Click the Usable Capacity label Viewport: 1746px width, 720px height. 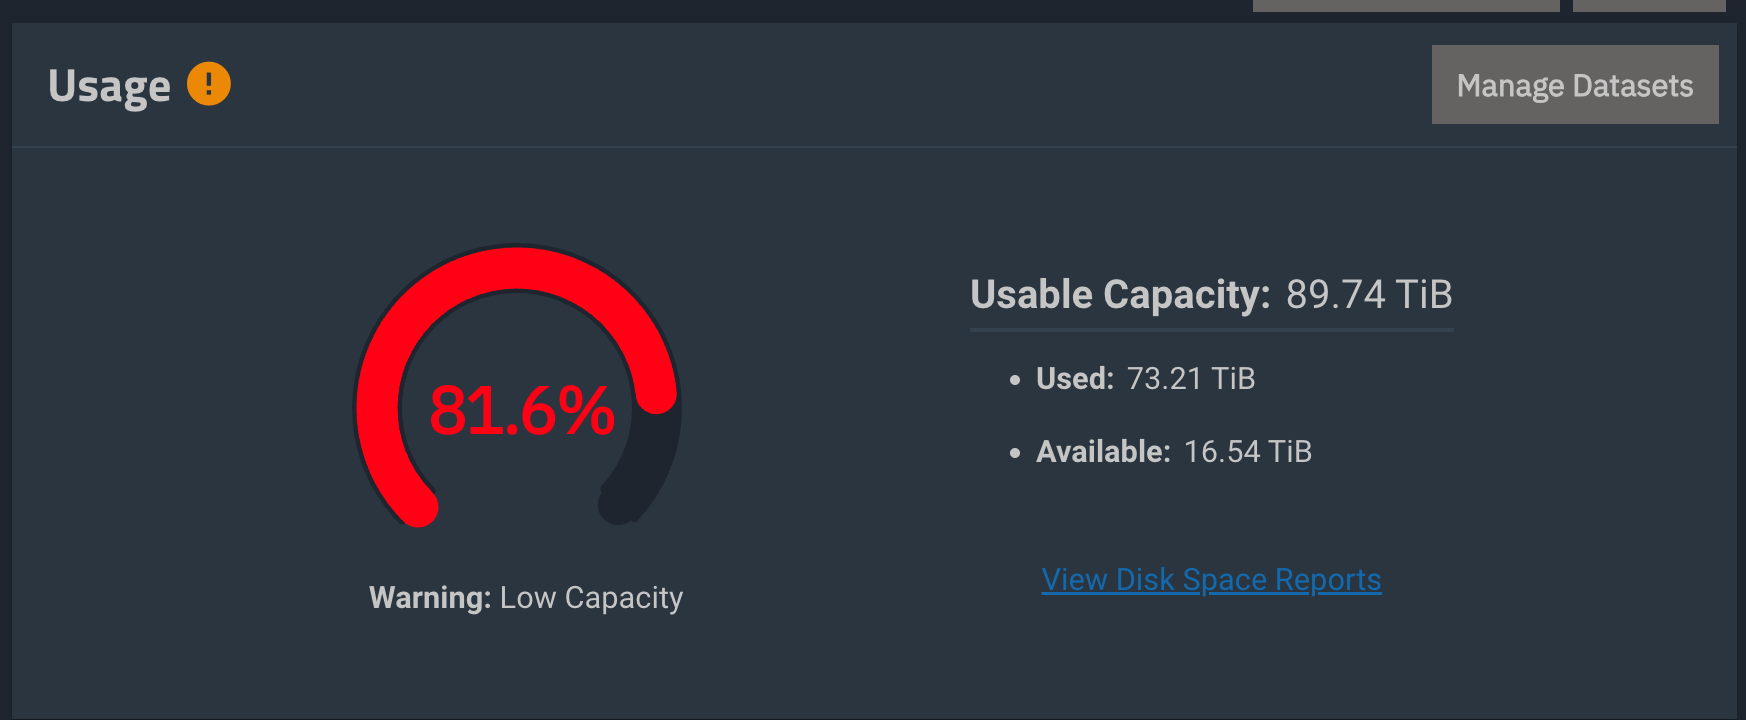coord(1120,295)
